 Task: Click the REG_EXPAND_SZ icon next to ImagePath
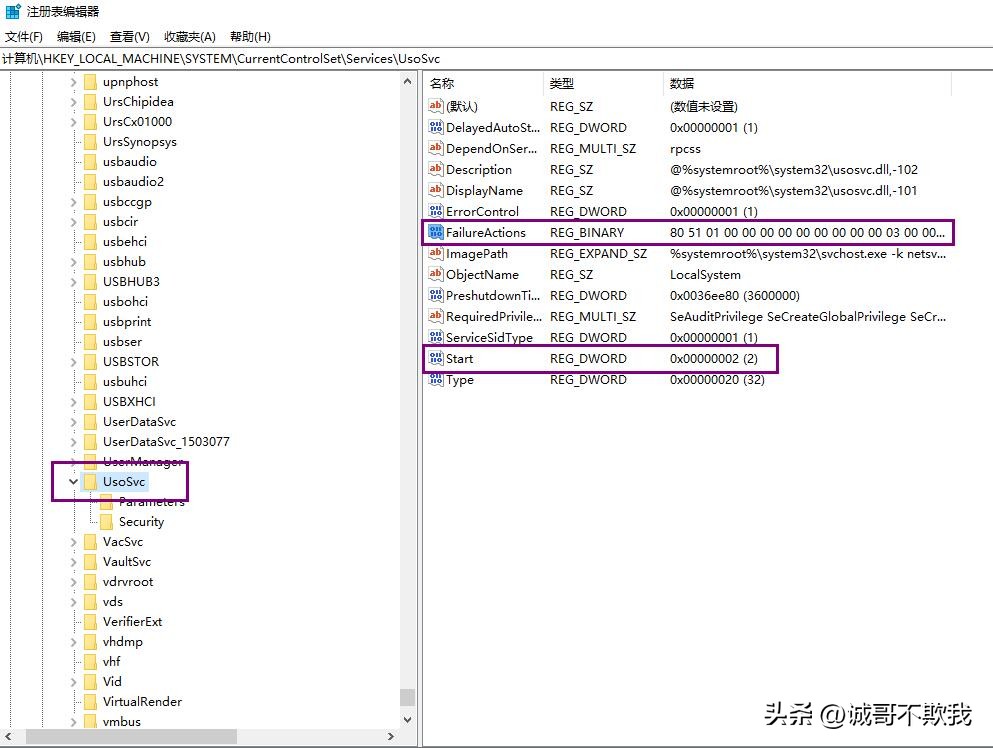[435, 253]
